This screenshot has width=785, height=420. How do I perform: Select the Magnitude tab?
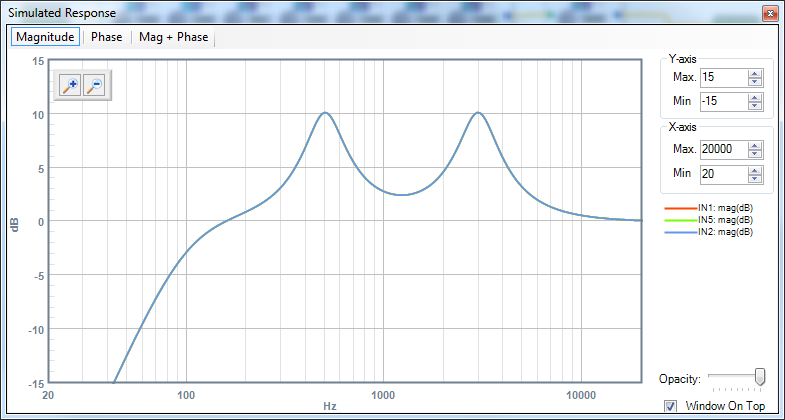coord(45,37)
